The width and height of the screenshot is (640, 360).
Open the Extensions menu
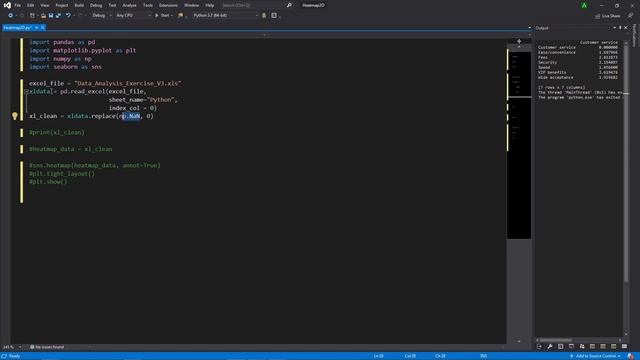tap(168, 5)
